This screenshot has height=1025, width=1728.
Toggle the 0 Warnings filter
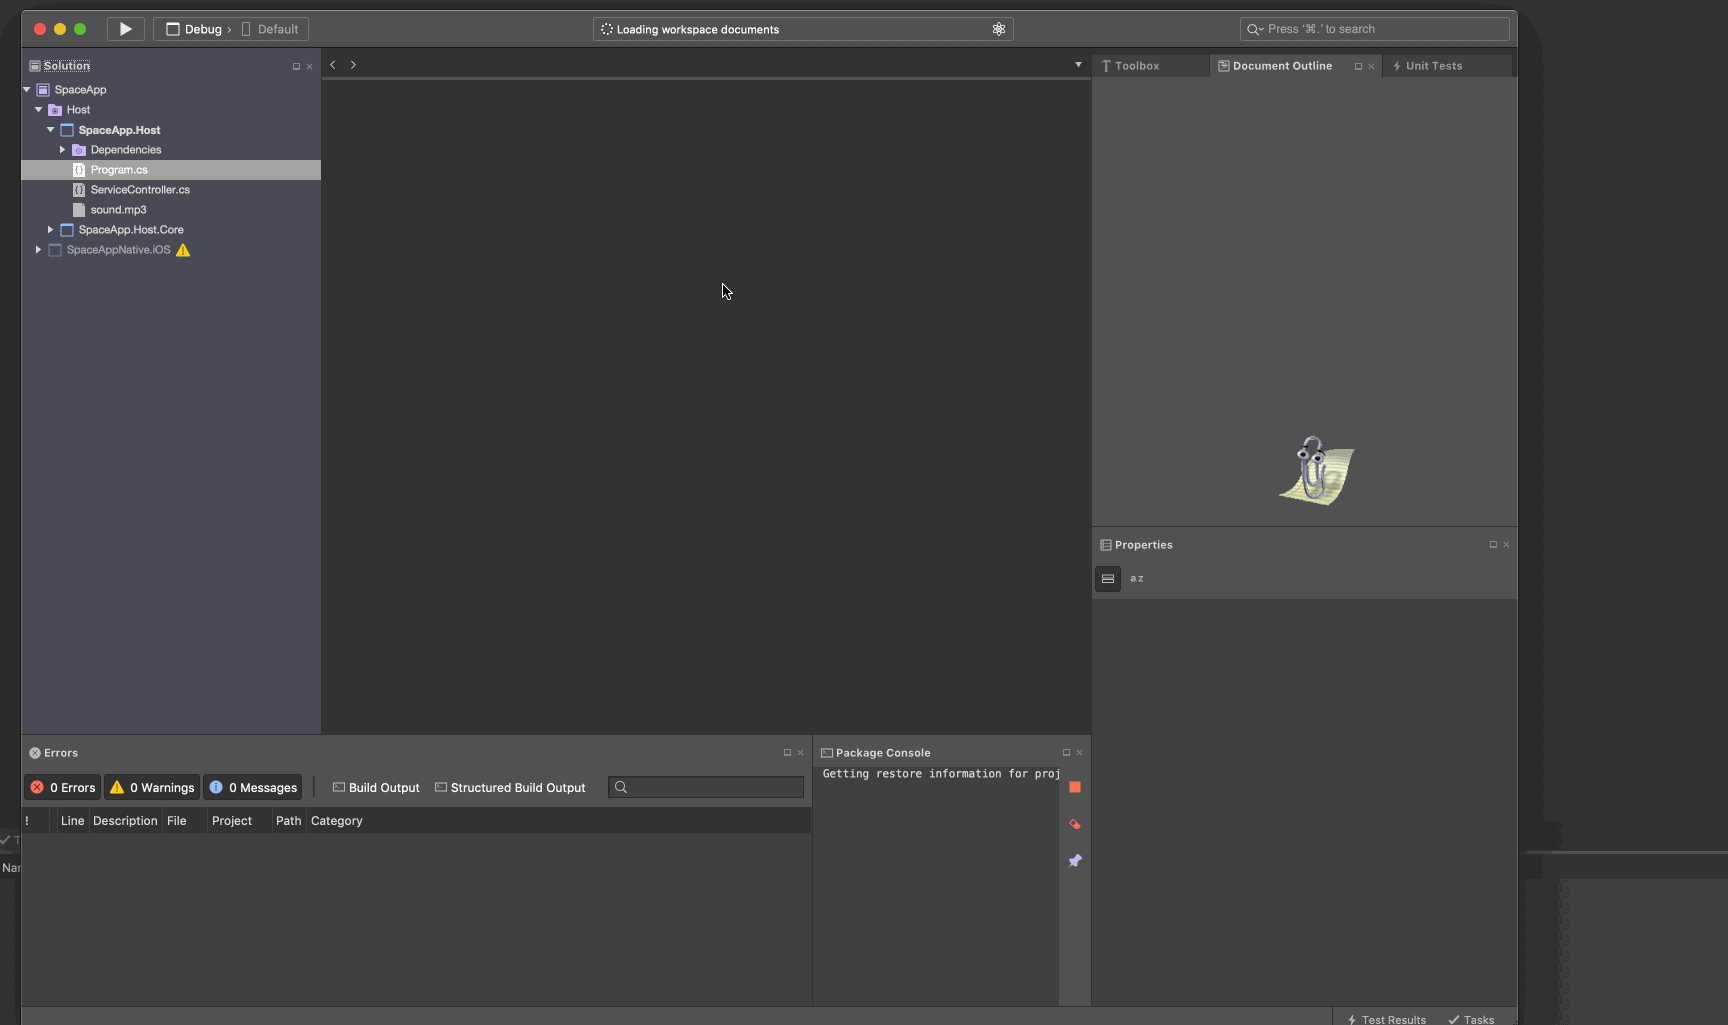[151, 787]
